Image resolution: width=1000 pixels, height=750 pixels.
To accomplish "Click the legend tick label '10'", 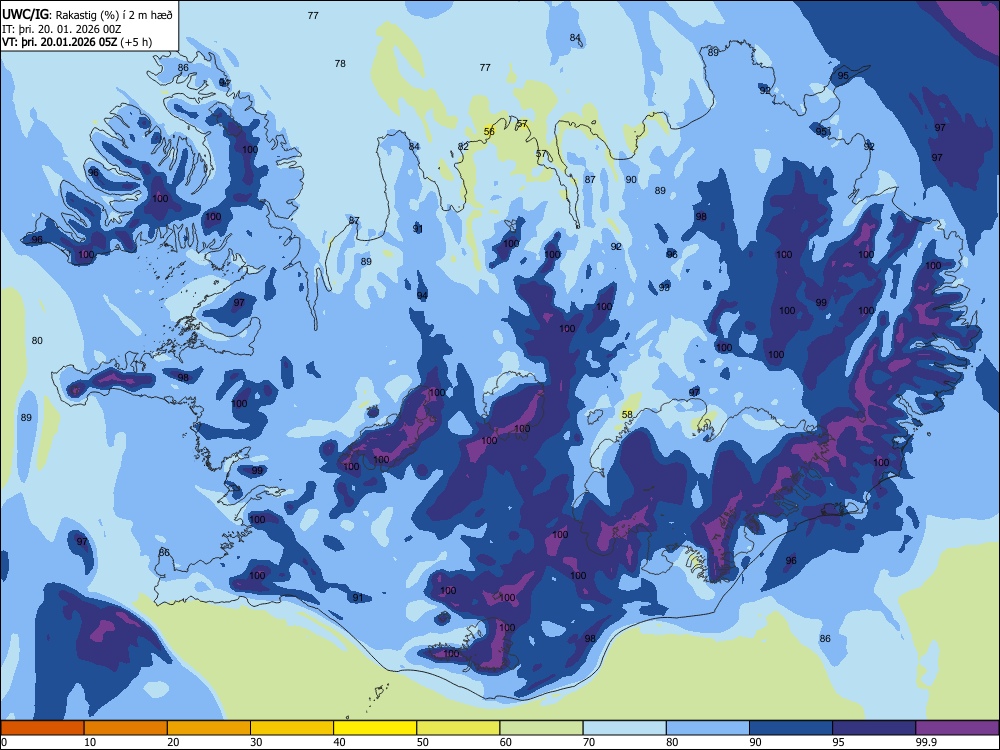I will pos(91,742).
